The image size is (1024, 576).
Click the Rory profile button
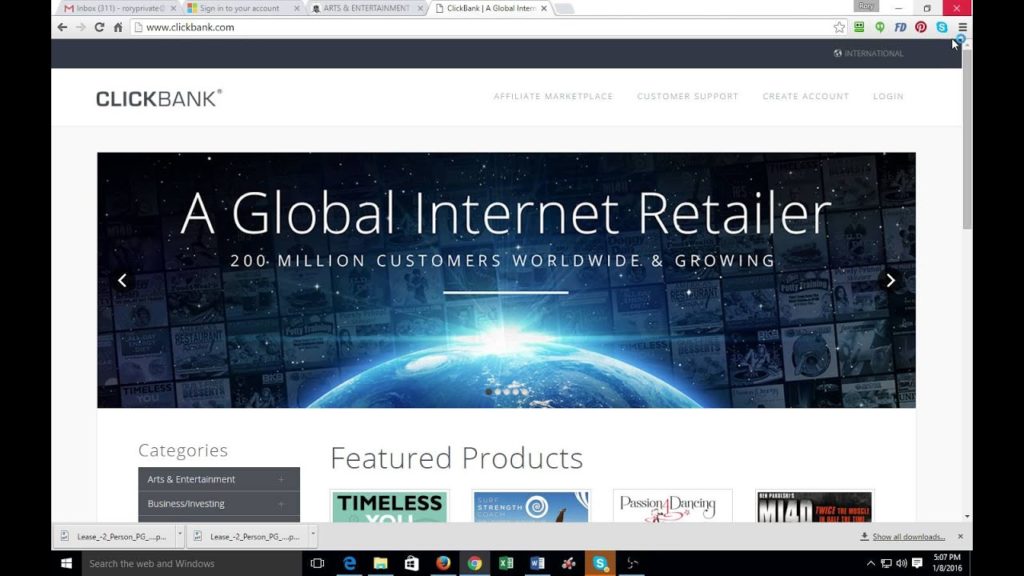point(866,6)
